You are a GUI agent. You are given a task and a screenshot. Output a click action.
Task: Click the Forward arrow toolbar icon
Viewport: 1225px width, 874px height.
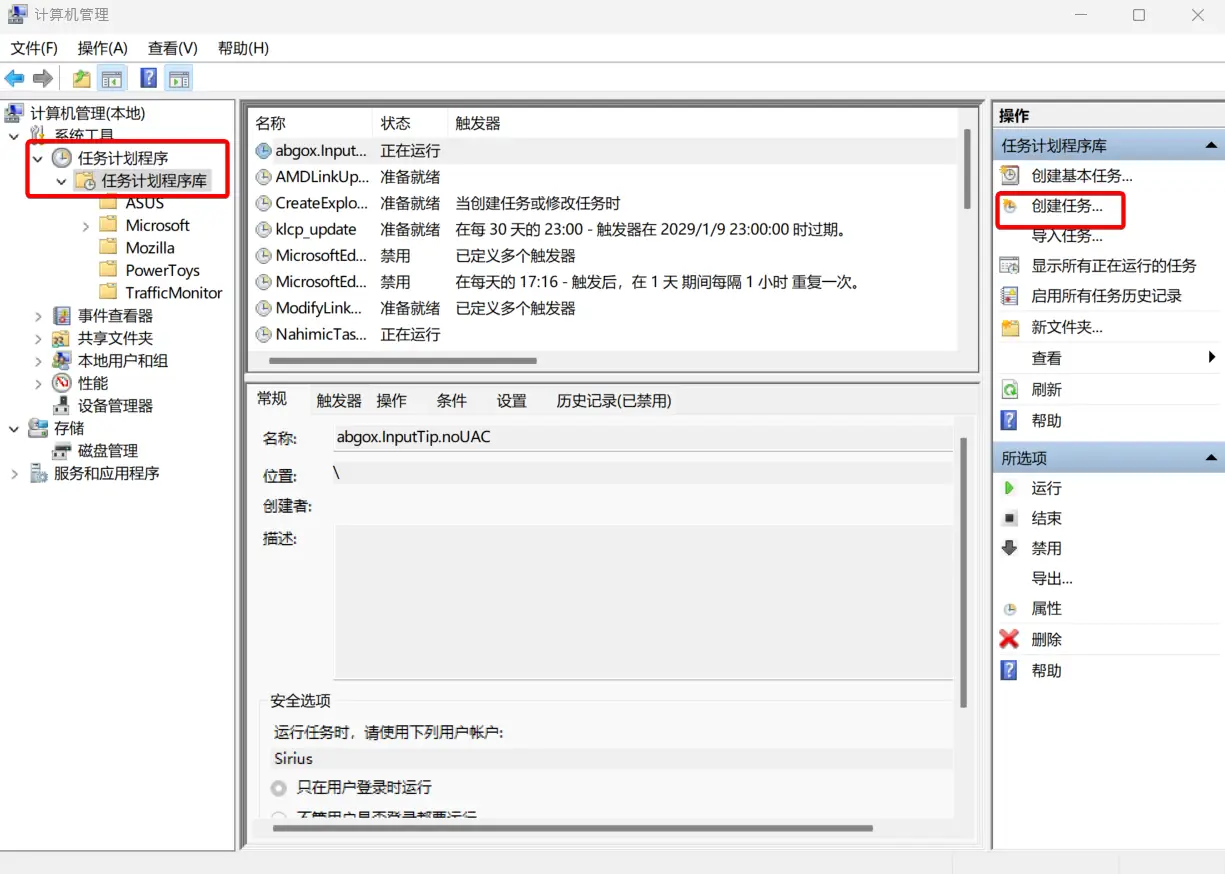pos(42,78)
